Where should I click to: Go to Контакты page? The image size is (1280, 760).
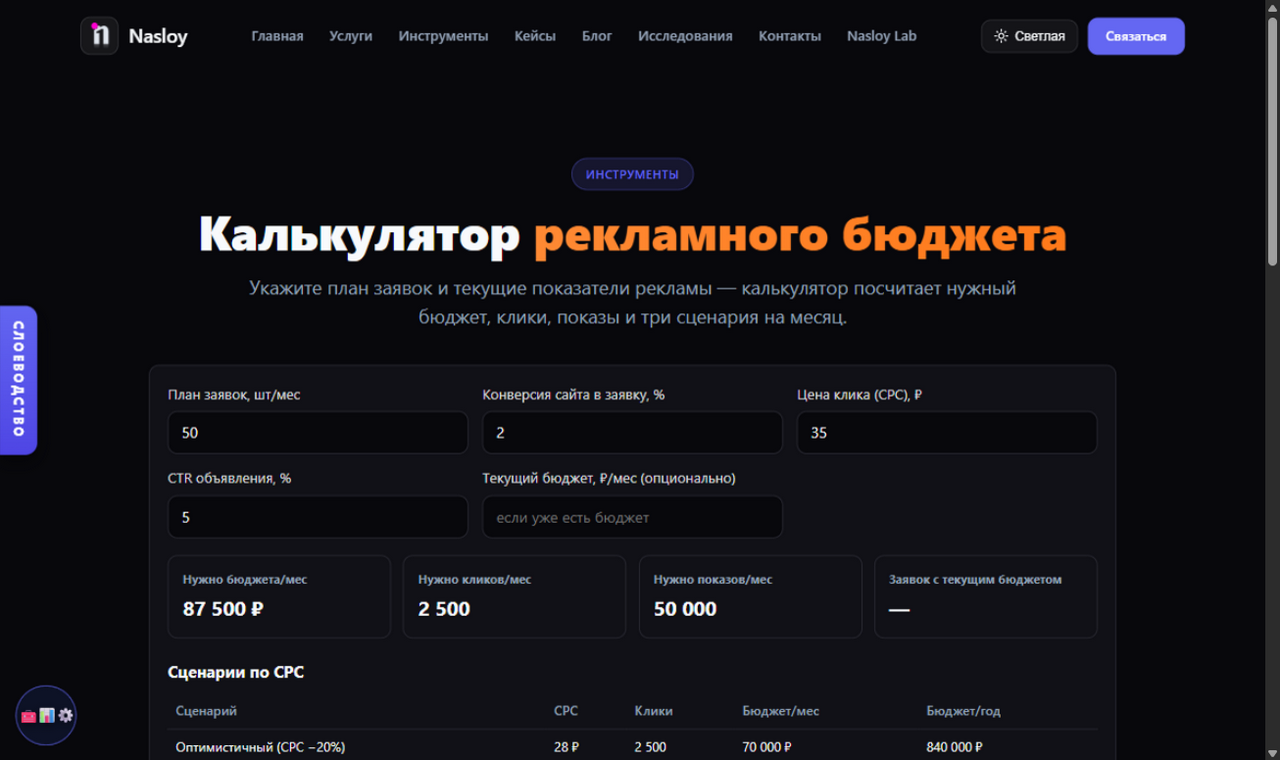790,36
